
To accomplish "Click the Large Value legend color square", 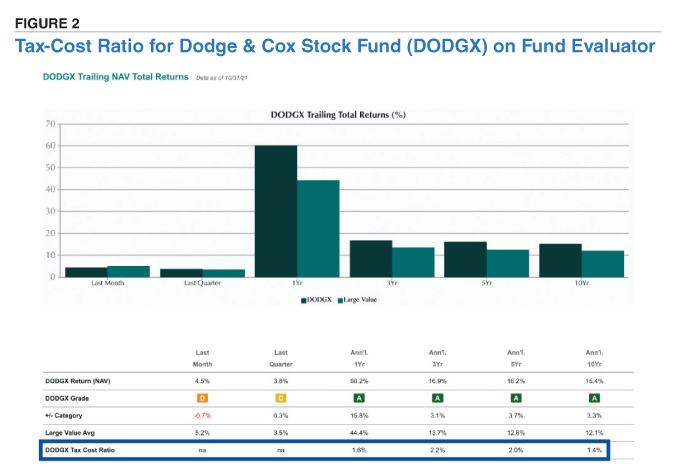I will click(340, 300).
